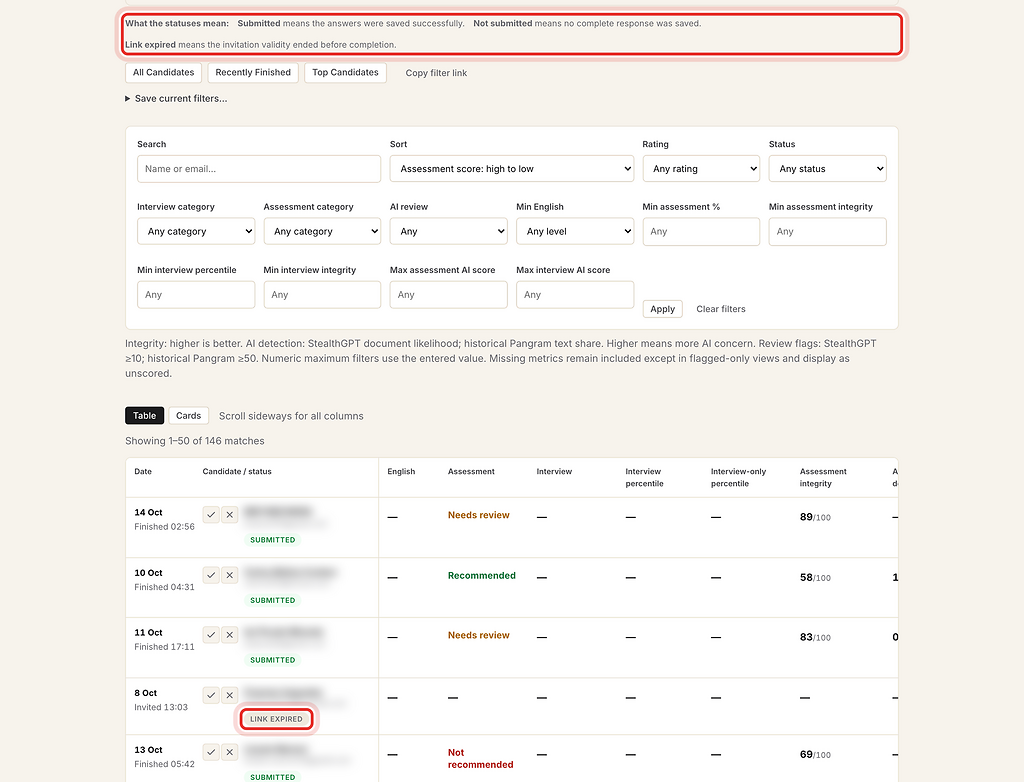Click the English column header
This screenshot has height=782, width=1024.
click(401, 472)
